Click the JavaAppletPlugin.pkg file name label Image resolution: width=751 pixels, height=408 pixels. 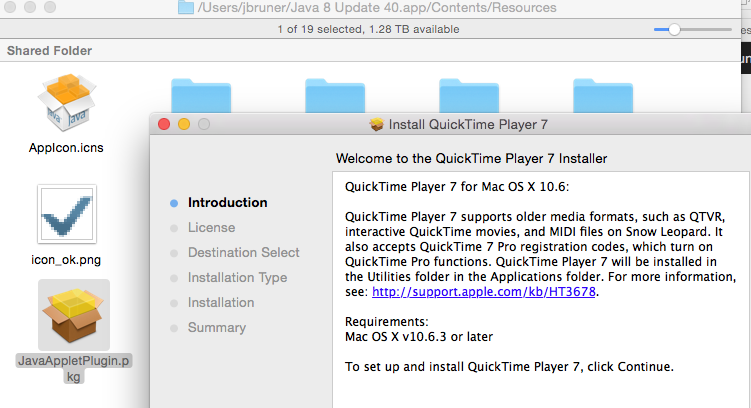[x=73, y=368]
